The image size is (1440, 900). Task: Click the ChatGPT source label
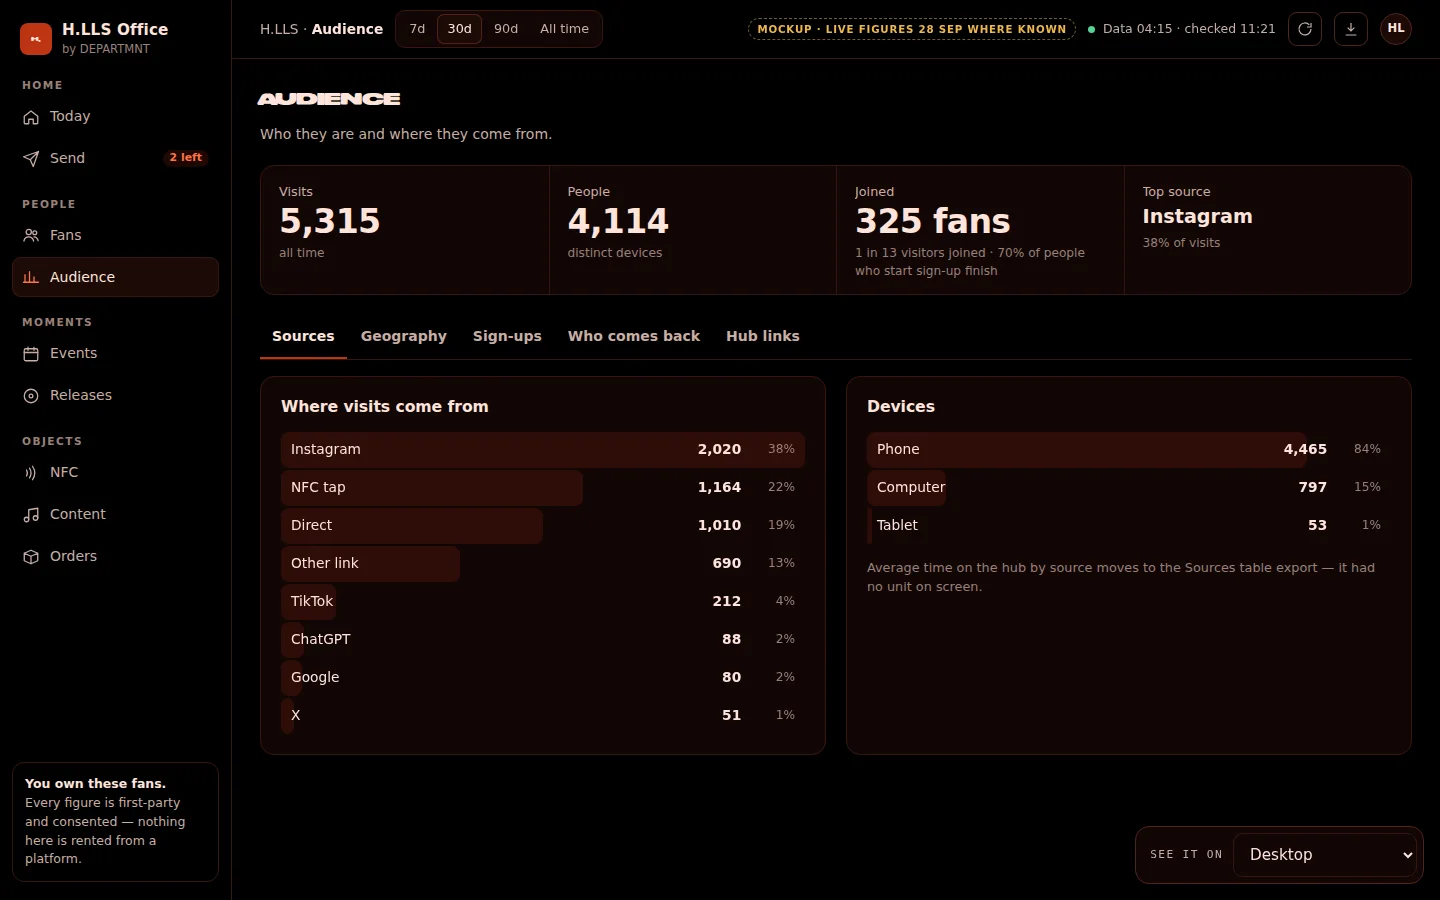pos(320,640)
